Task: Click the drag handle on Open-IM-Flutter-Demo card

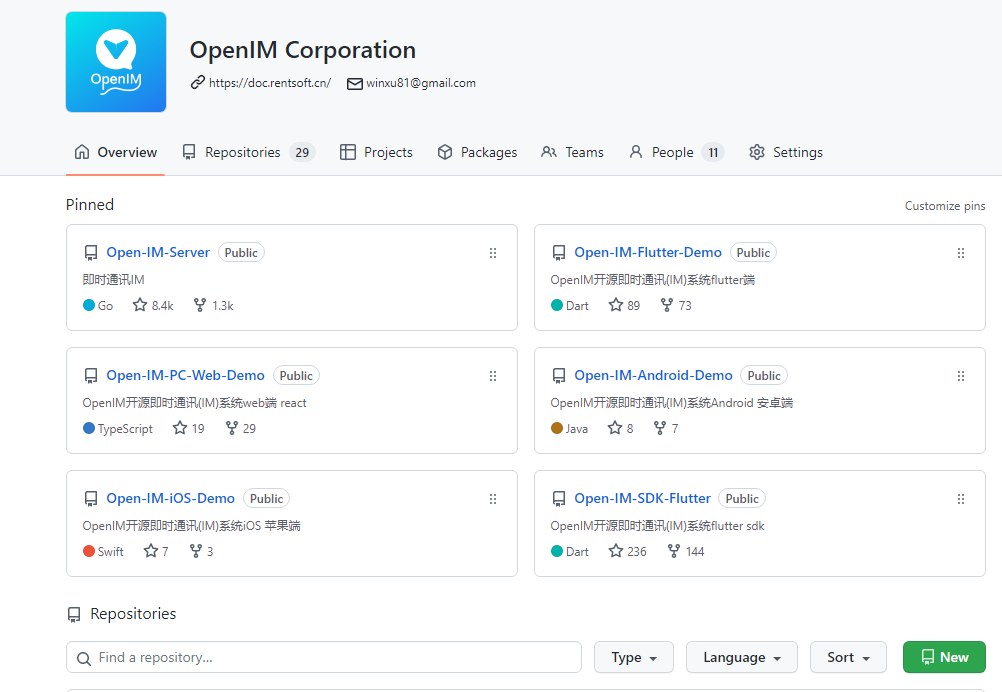Action: [960, 253]
